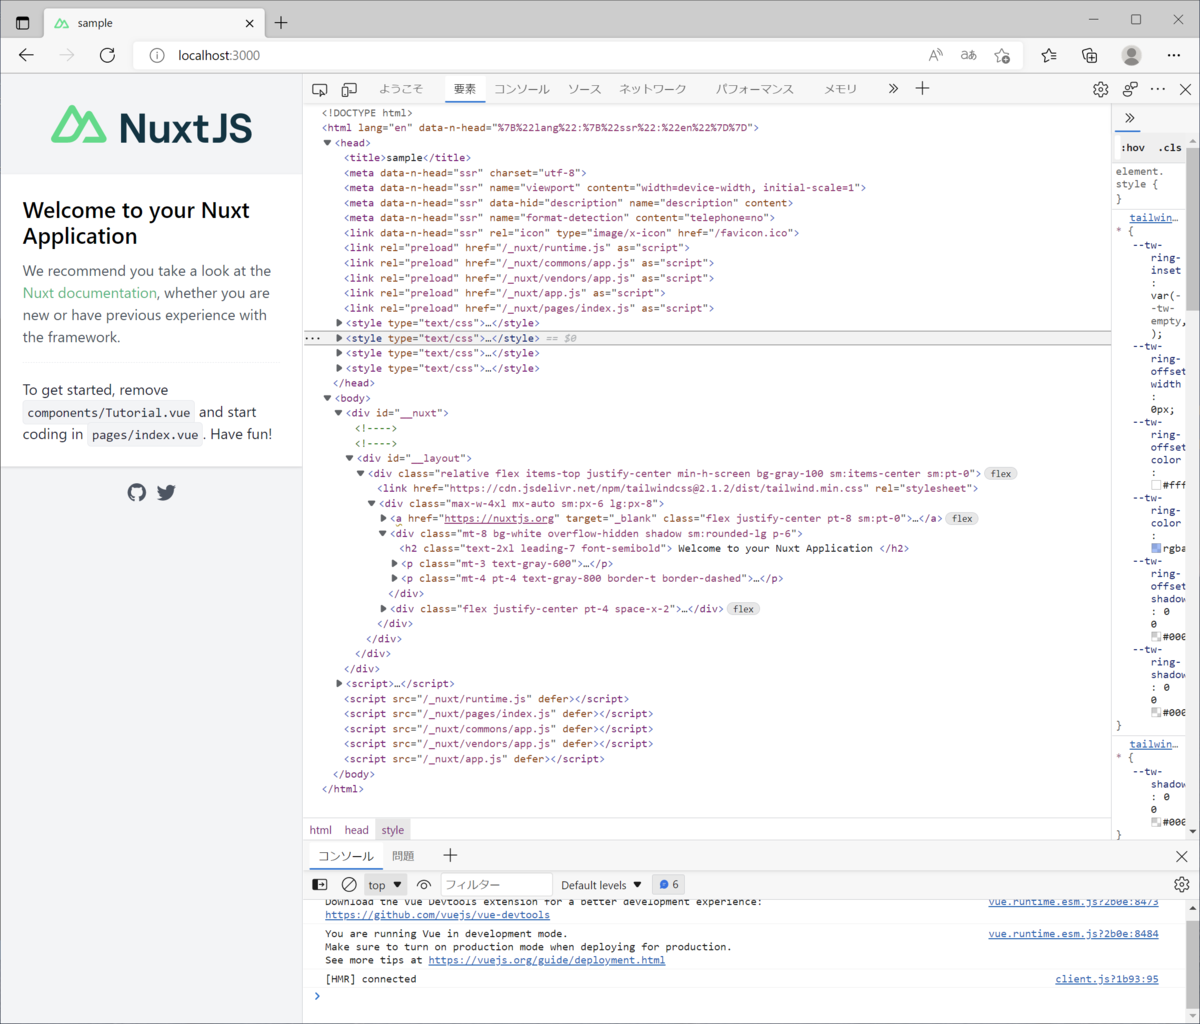This screenshot has height=1024, width=1200.
Task: Switch to the ソース tab
Action: [x=584, y=89]
